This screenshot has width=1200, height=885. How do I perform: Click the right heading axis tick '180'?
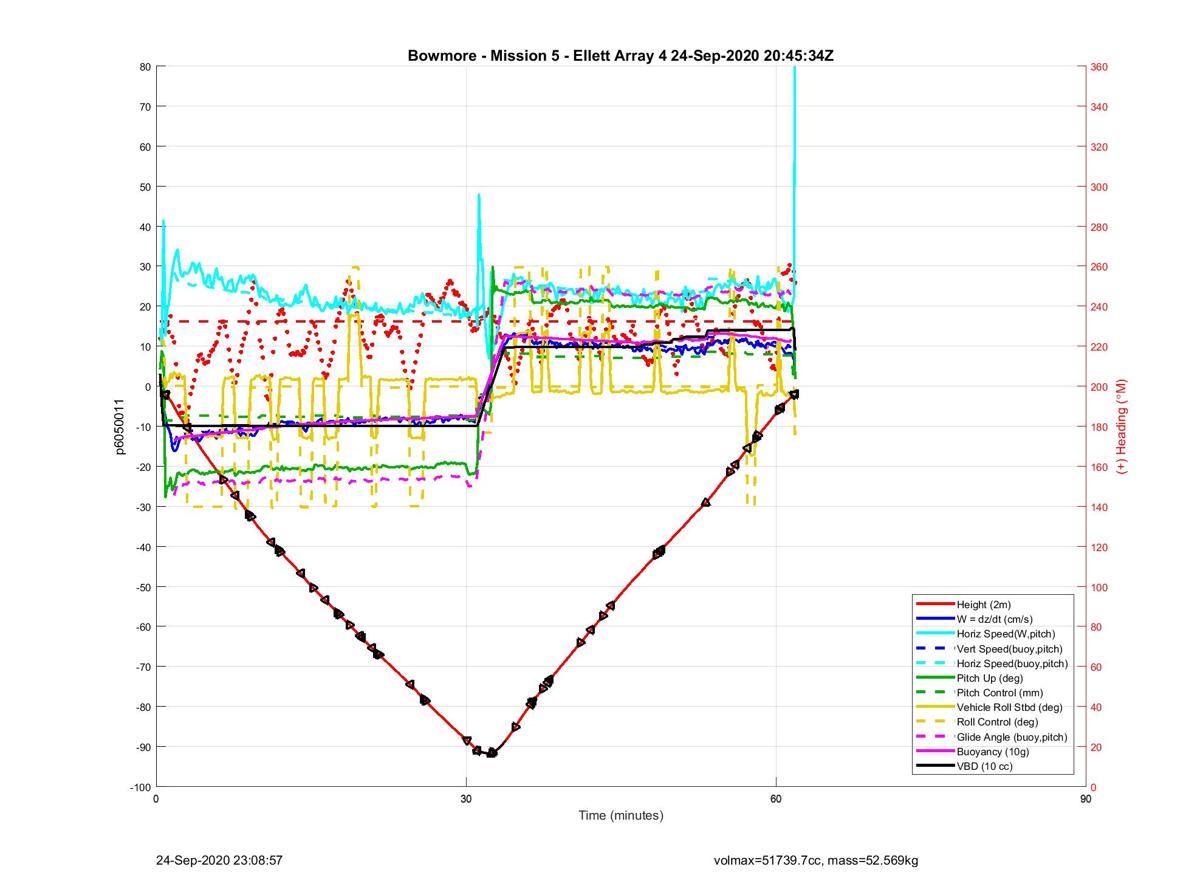pos(1101,427)
